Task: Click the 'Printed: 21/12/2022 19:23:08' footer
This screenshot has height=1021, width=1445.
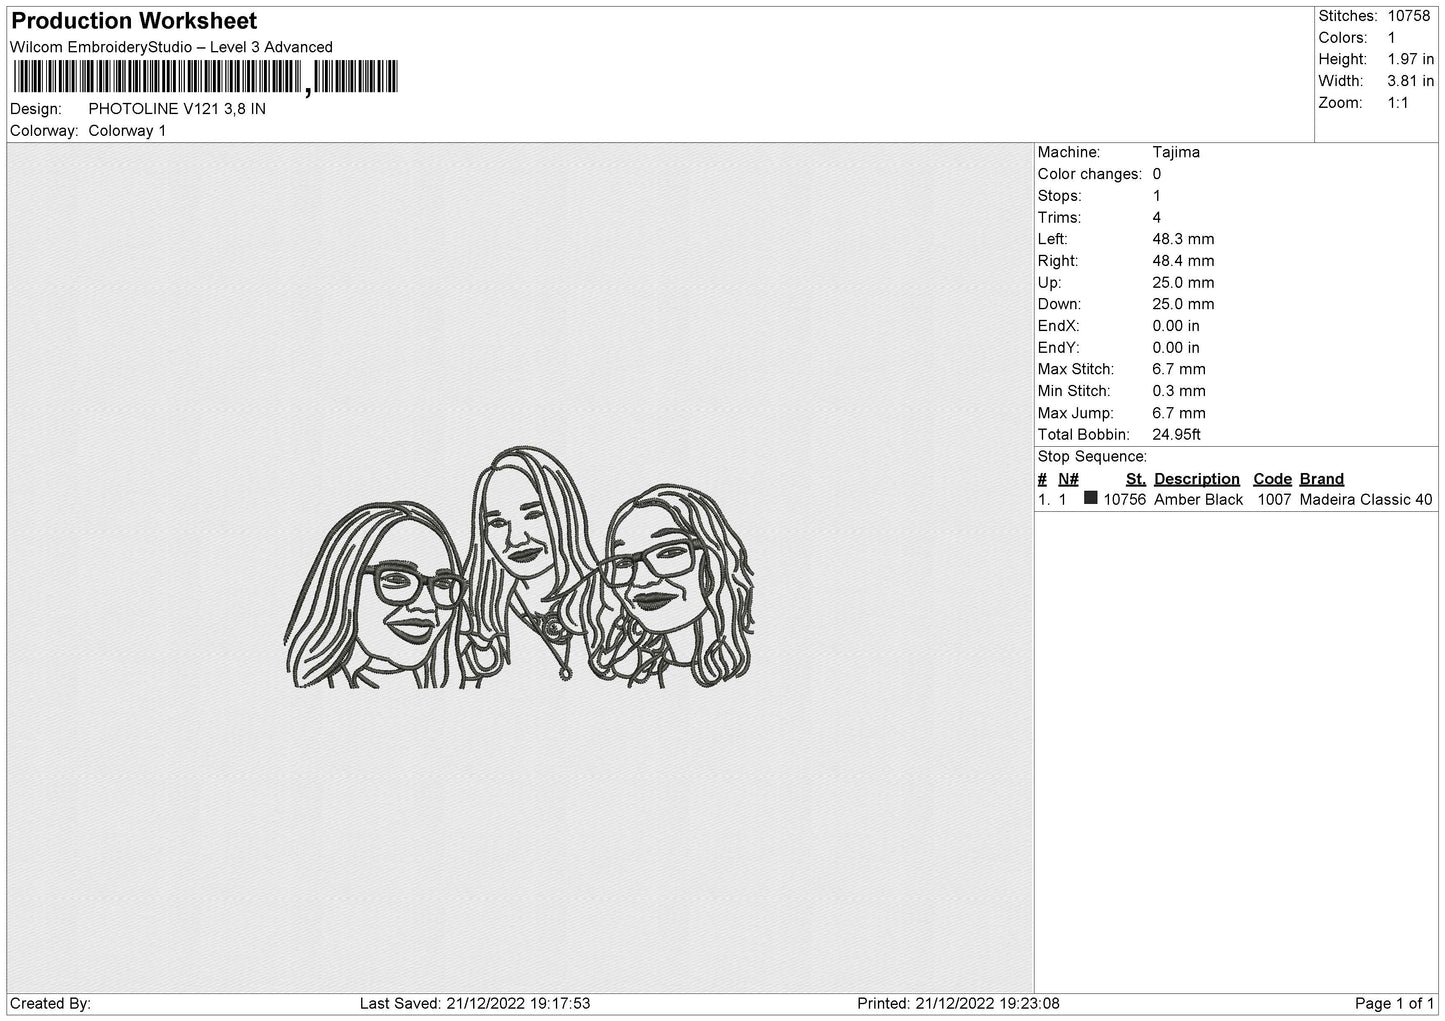Action: (x=958, y=1005)
